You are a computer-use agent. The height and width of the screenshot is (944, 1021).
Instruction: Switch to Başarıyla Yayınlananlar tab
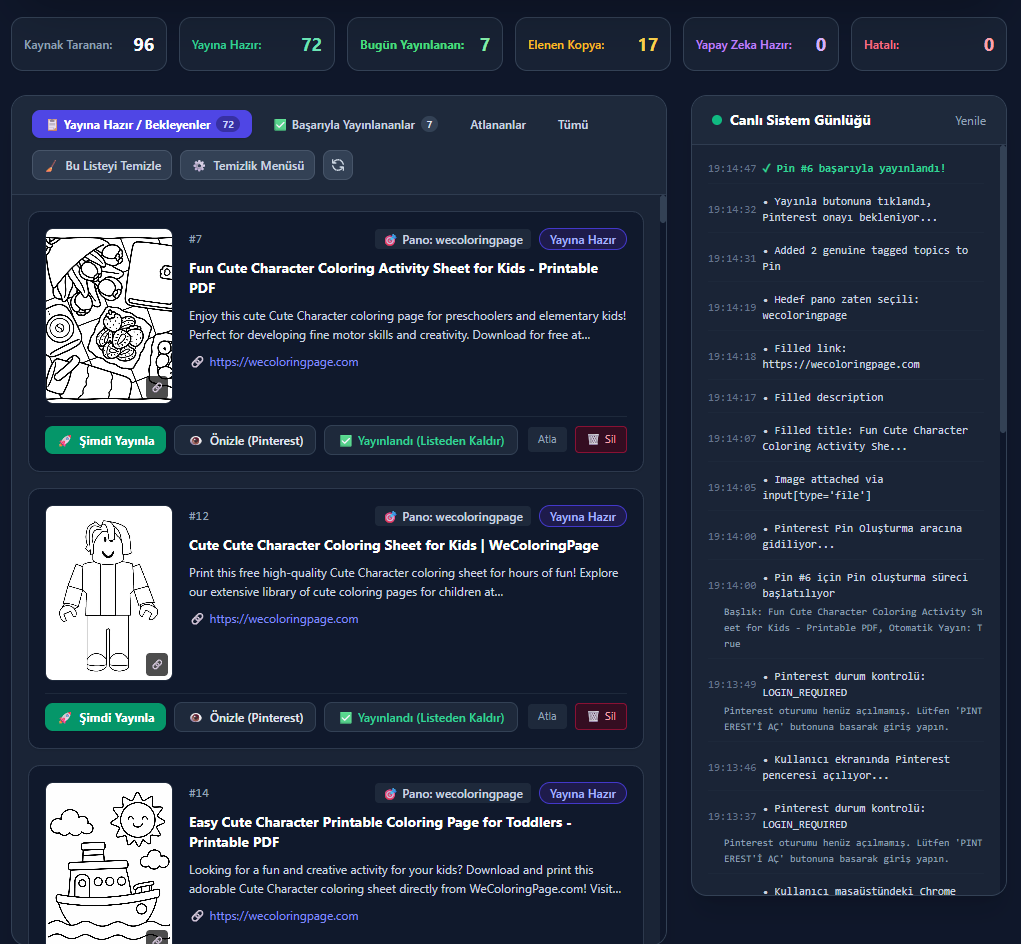[x=356, y=124]
